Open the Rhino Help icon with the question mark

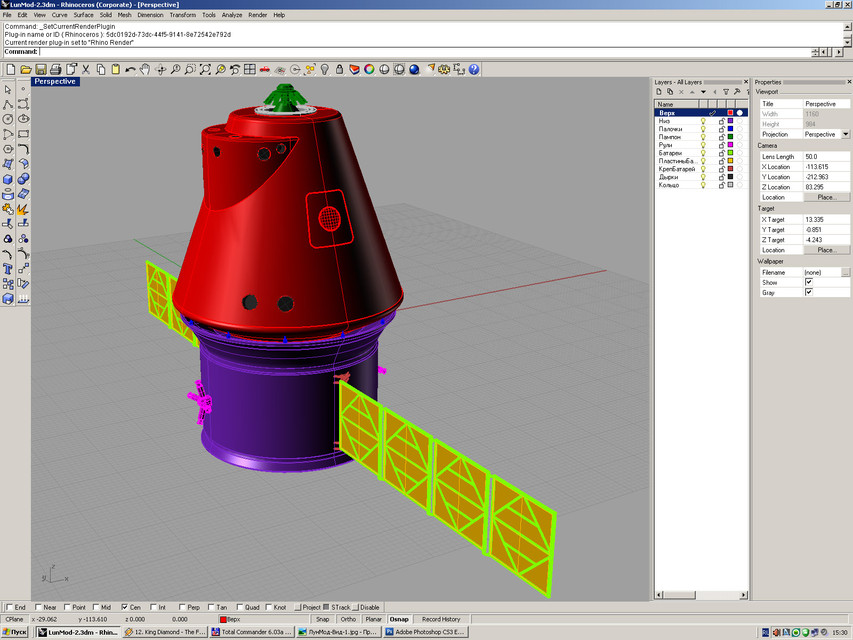click(x=474, y=70)
